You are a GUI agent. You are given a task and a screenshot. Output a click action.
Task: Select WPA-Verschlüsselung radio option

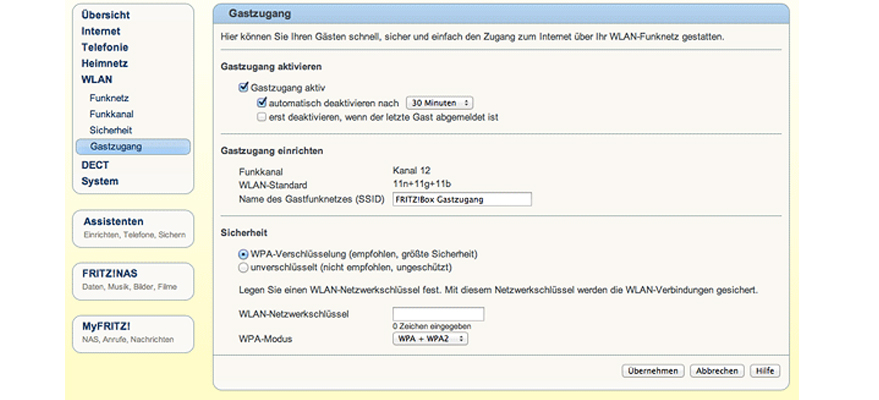[x=243, y=254]
